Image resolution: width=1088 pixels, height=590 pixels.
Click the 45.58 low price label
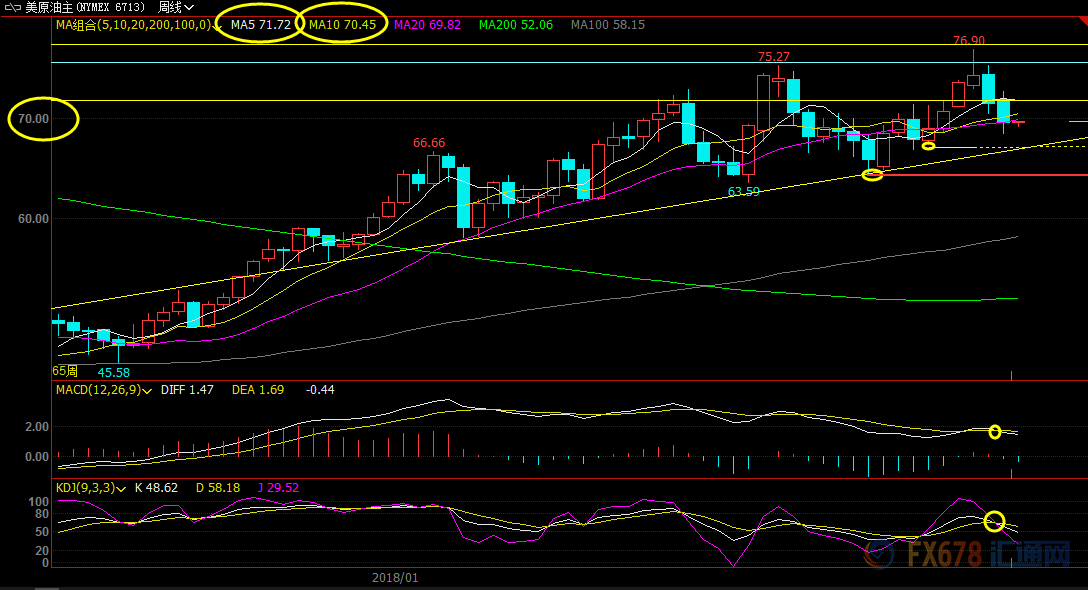click(113, 372)
